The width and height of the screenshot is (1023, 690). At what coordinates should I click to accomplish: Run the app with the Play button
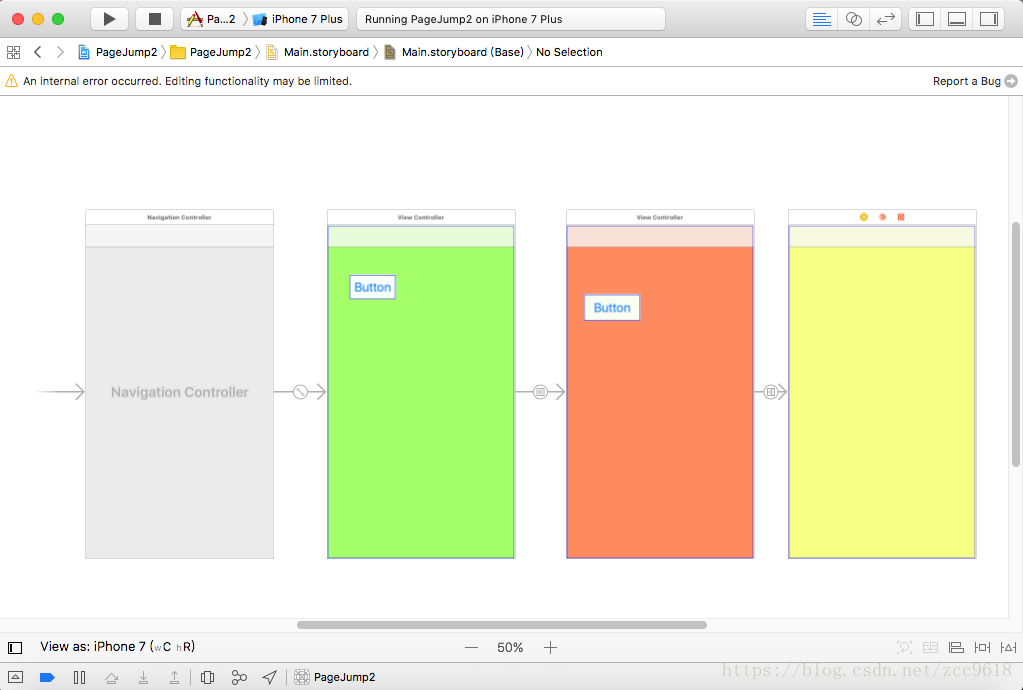click(109, 19)
